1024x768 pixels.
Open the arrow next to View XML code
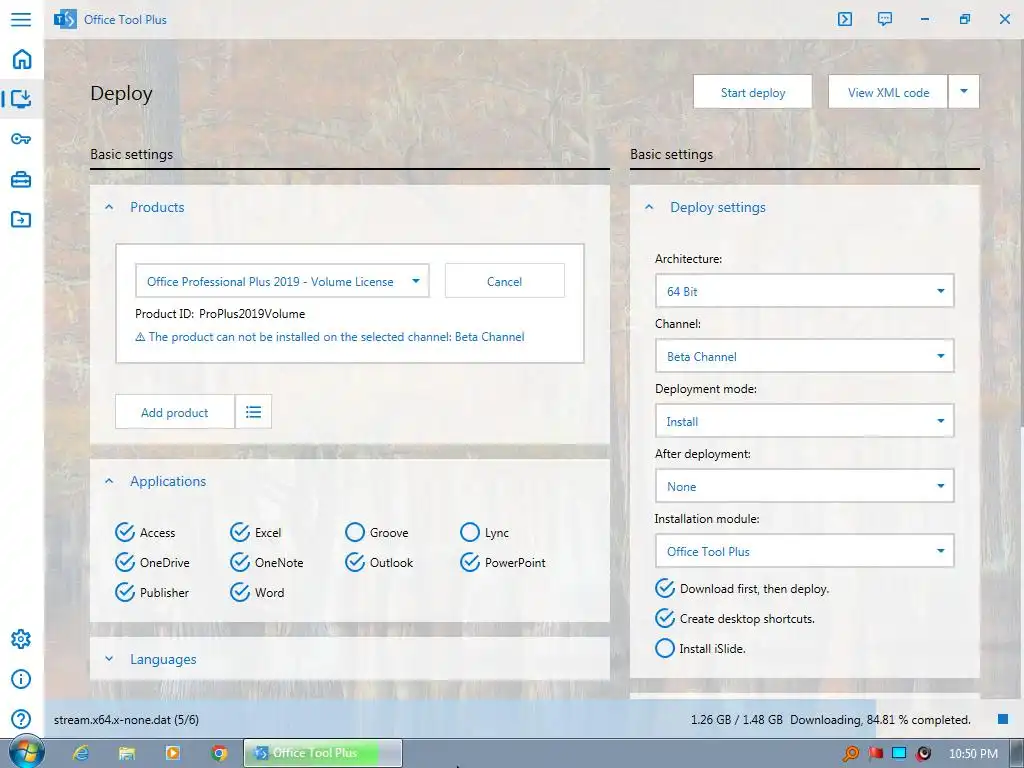(963, 92)
